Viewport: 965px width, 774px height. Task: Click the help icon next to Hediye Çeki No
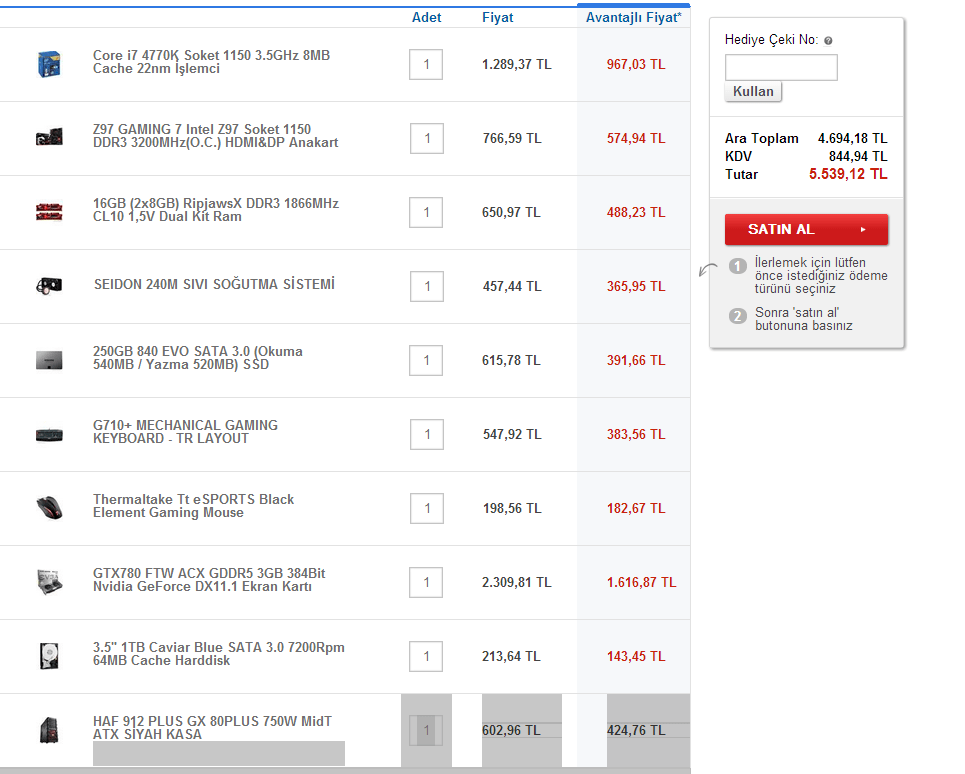click(x=828, y=41)
